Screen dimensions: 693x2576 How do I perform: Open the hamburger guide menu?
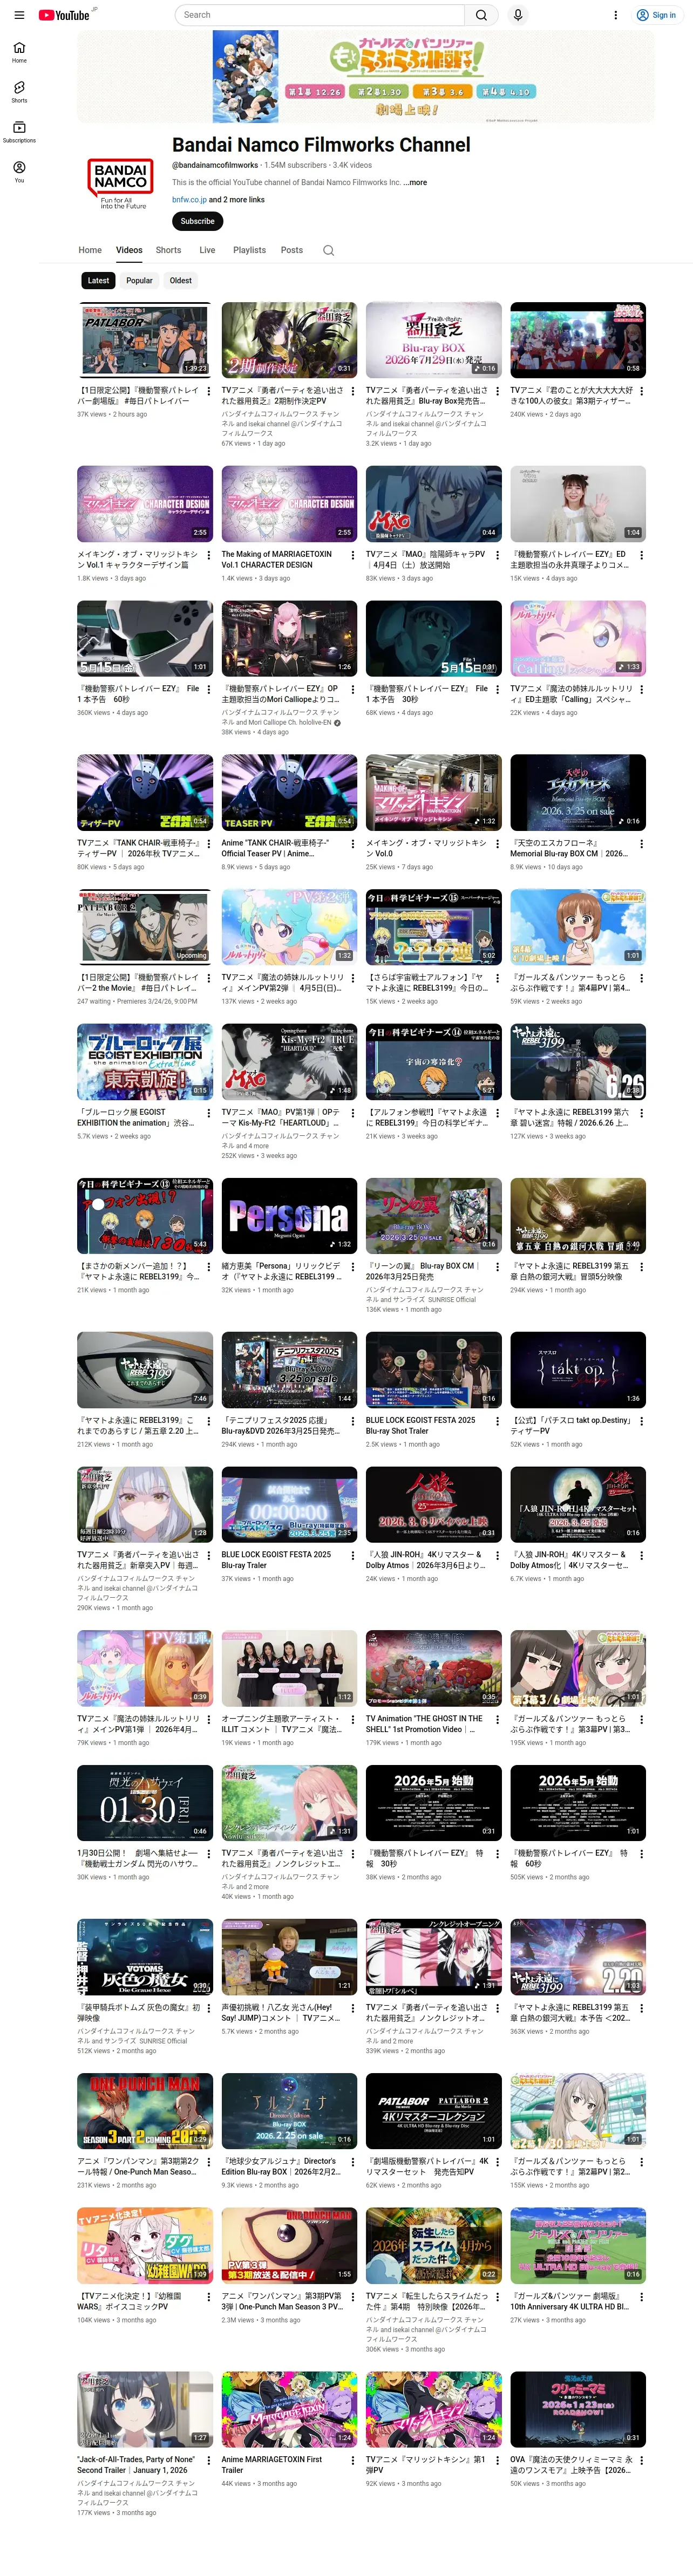tap(19, 15)
